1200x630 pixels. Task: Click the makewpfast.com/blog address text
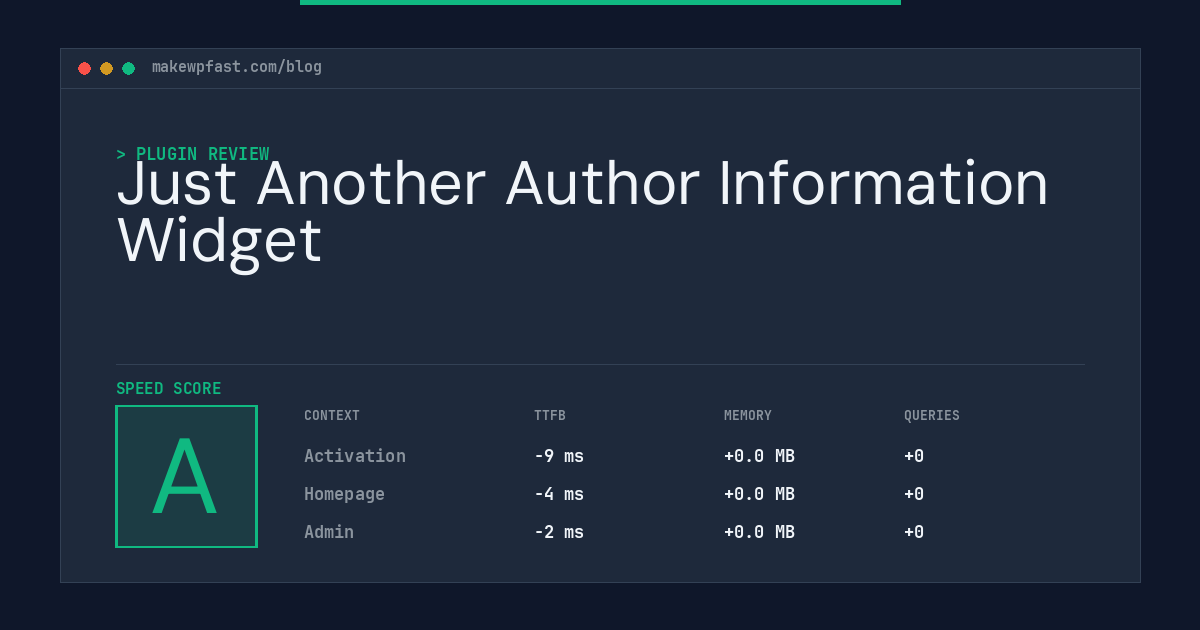click(237, 67)
